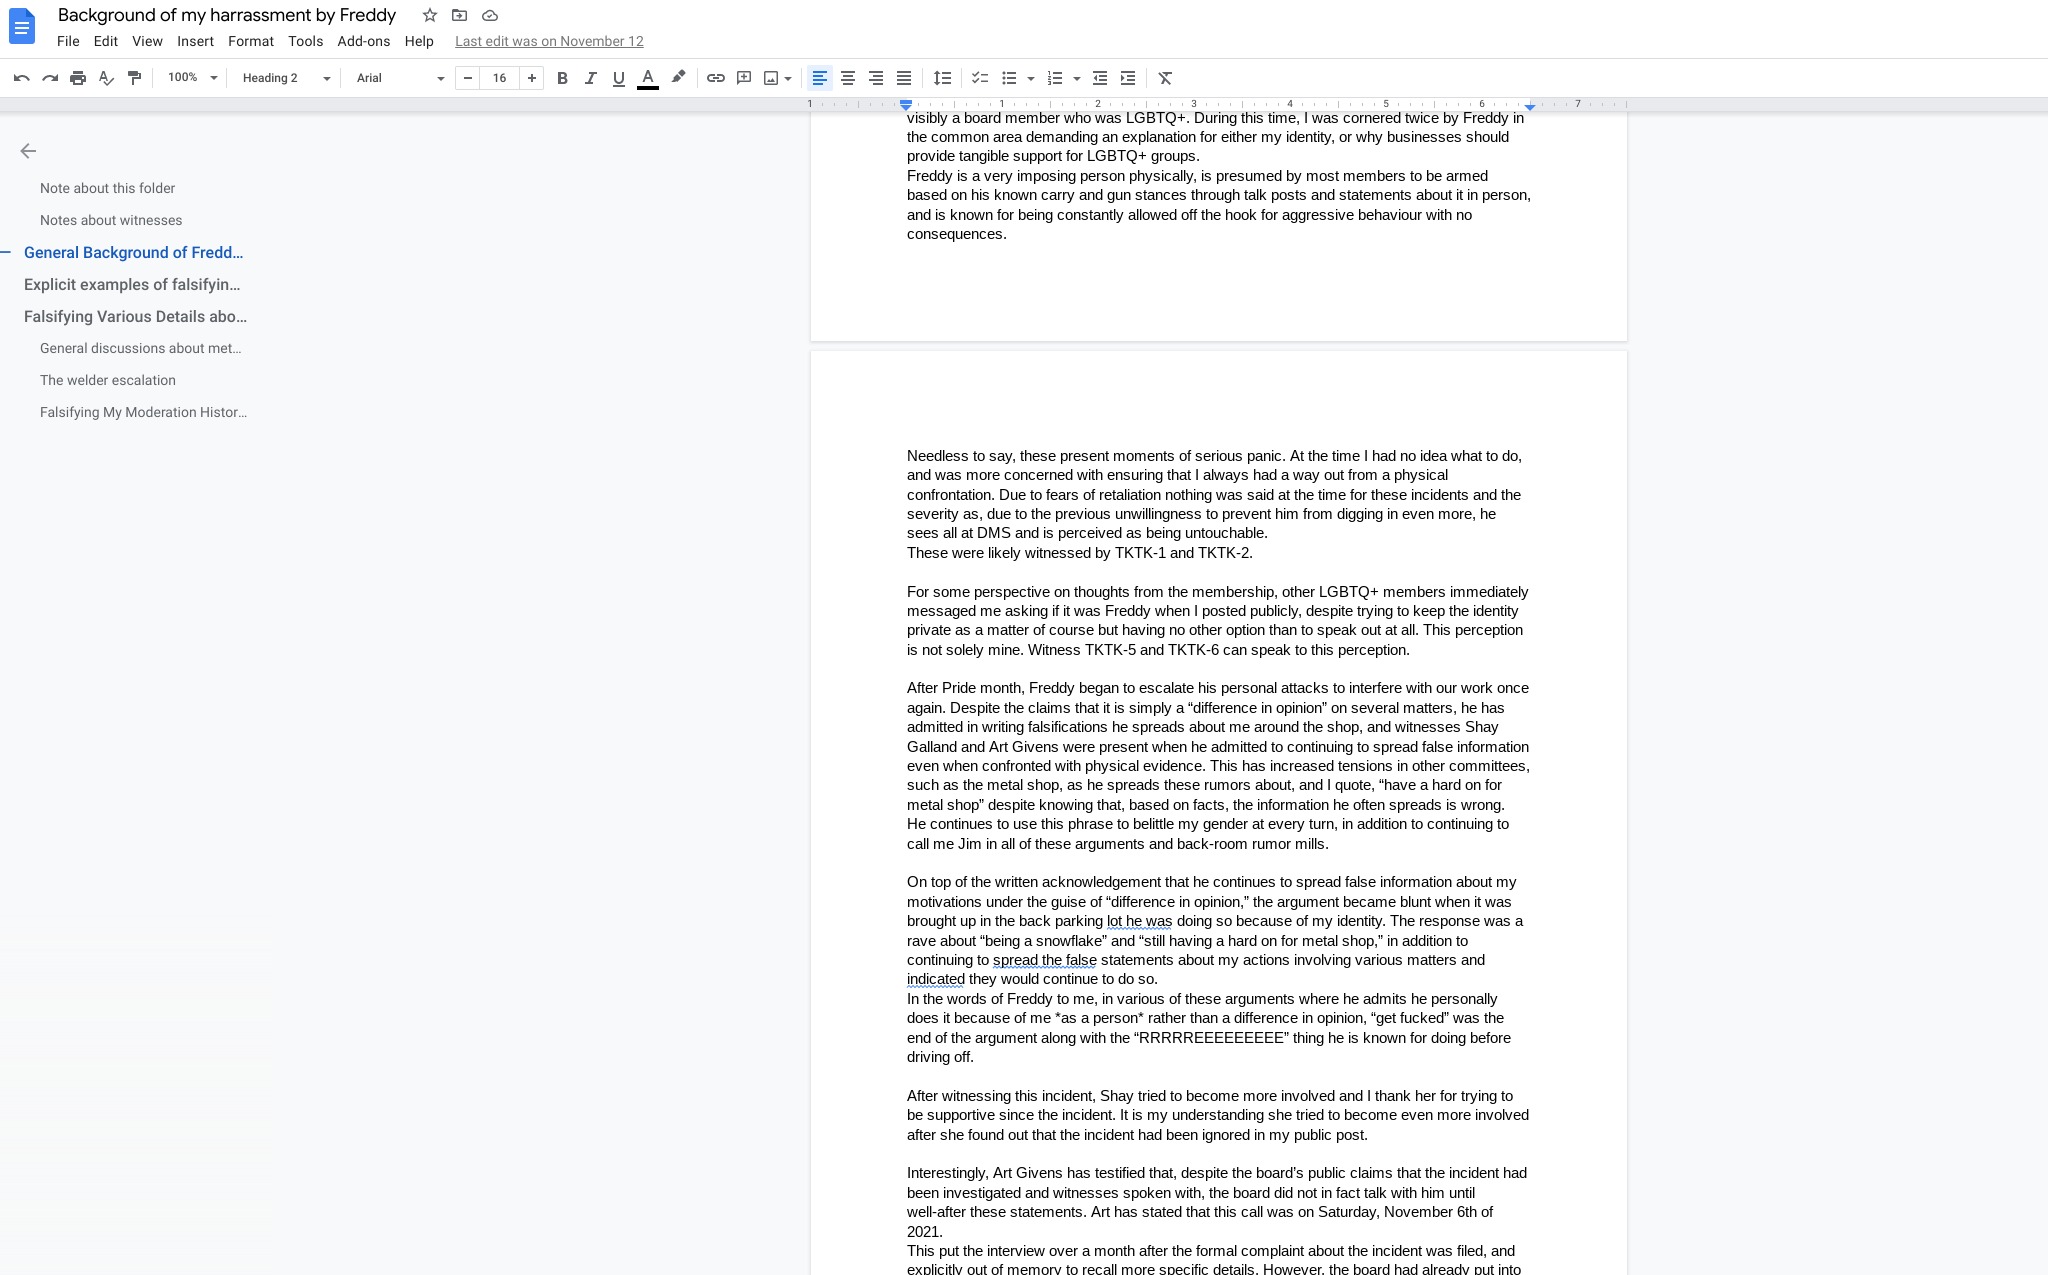Select the paint format tool
2048x1275 pixels.
pos(134,78)
